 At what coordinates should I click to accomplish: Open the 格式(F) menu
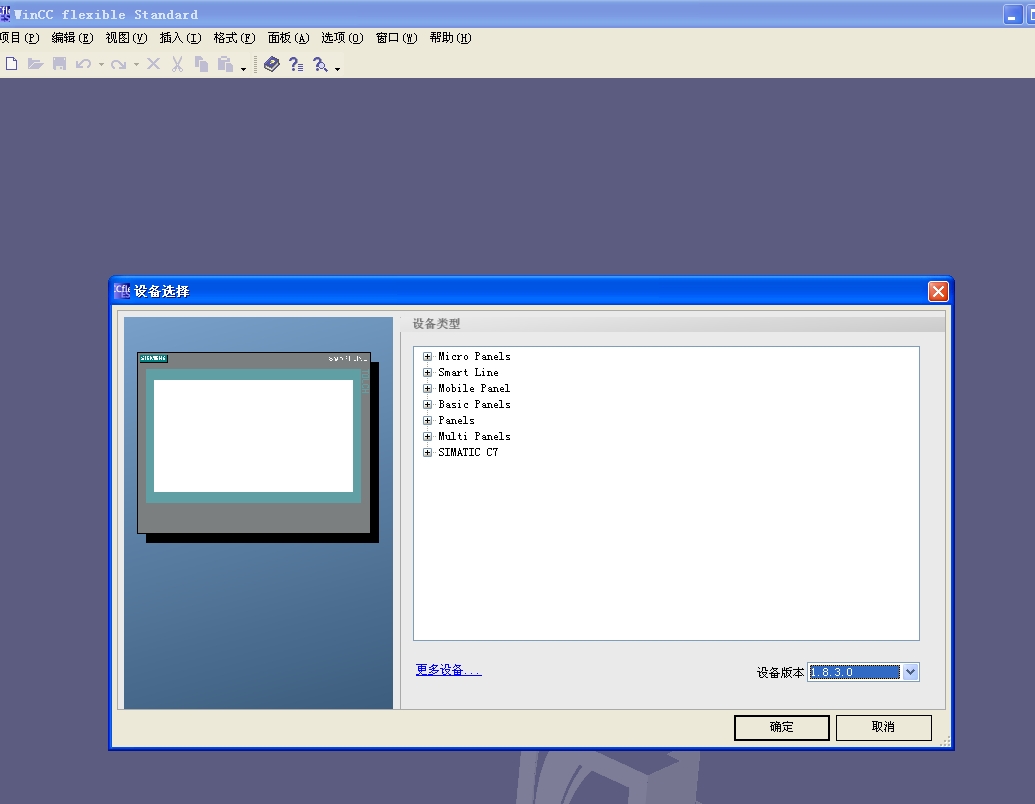coord(234,38)
